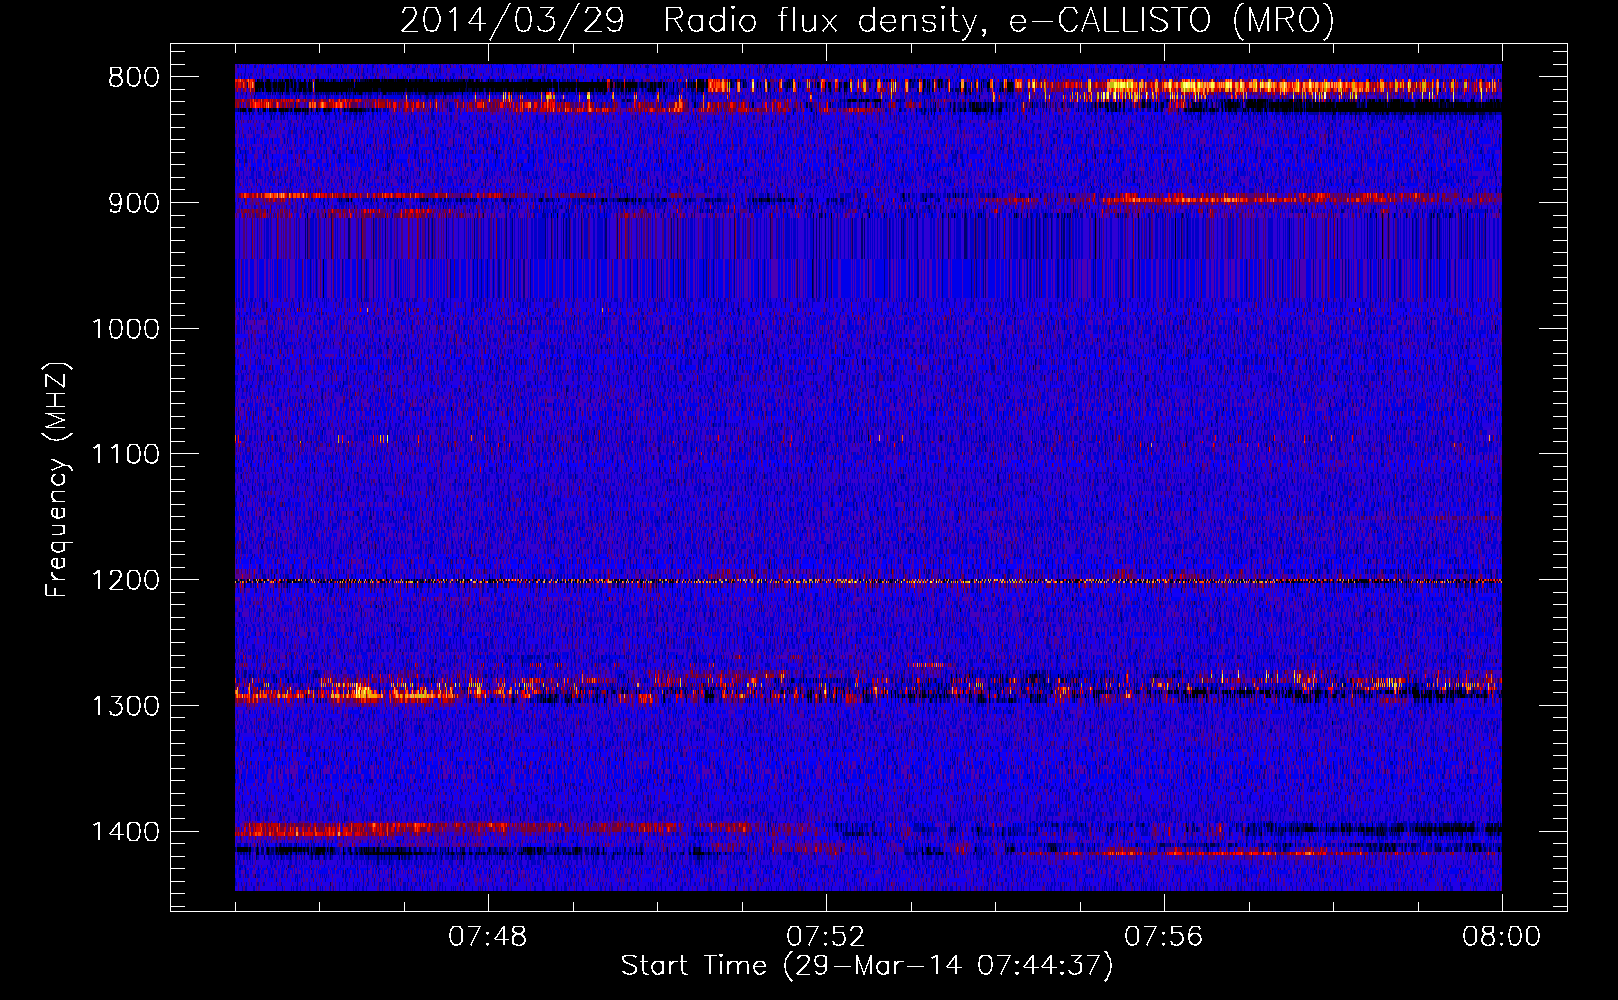
Task: Click the 1300 frequency tick label
Action: point(126,706)
